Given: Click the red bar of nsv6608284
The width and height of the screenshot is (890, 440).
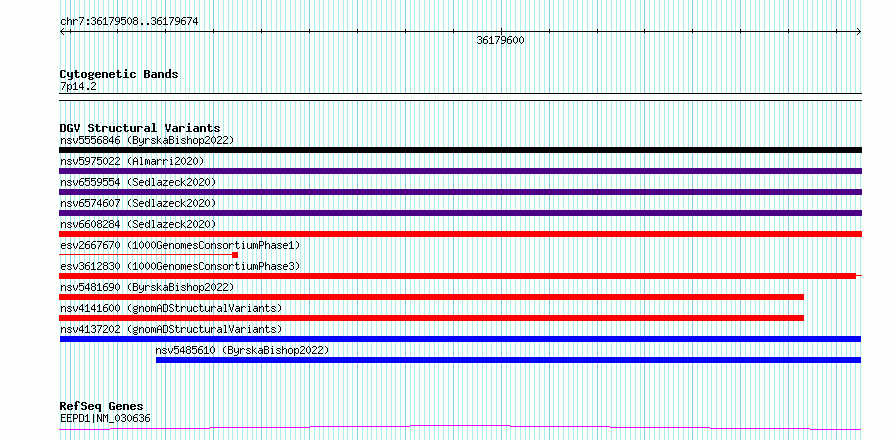Looking at the screenshot, I should 460,234.
